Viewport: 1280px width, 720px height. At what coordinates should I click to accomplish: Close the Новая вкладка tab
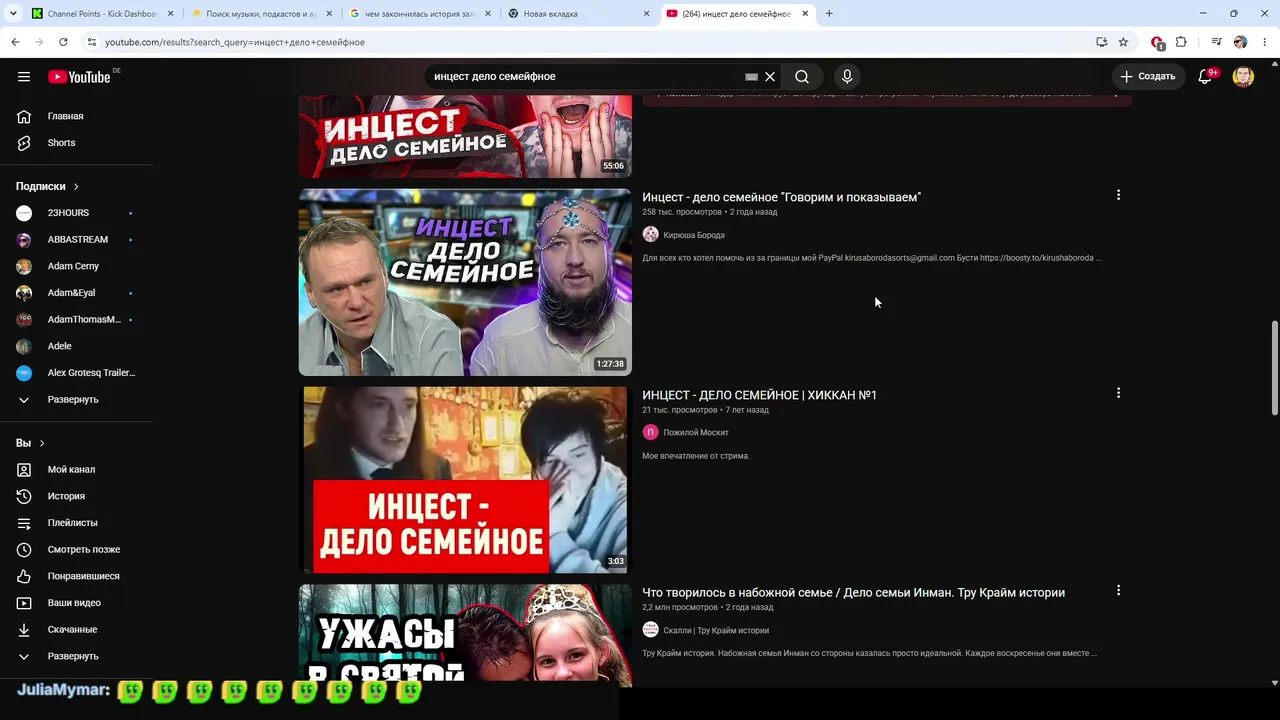click(647, 14)
